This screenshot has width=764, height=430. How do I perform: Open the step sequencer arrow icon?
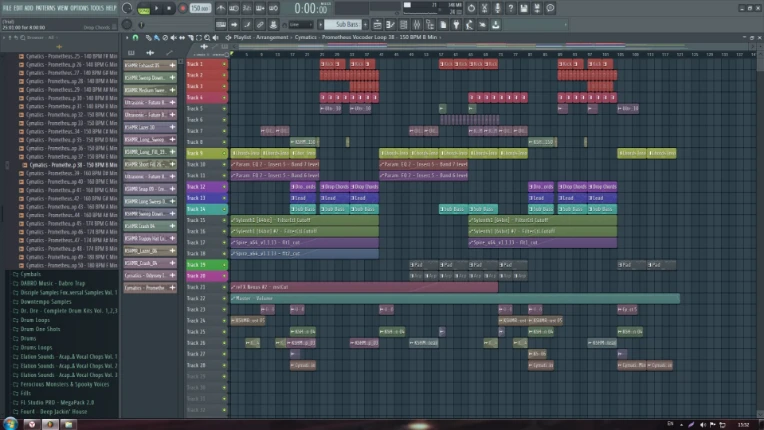234,24
